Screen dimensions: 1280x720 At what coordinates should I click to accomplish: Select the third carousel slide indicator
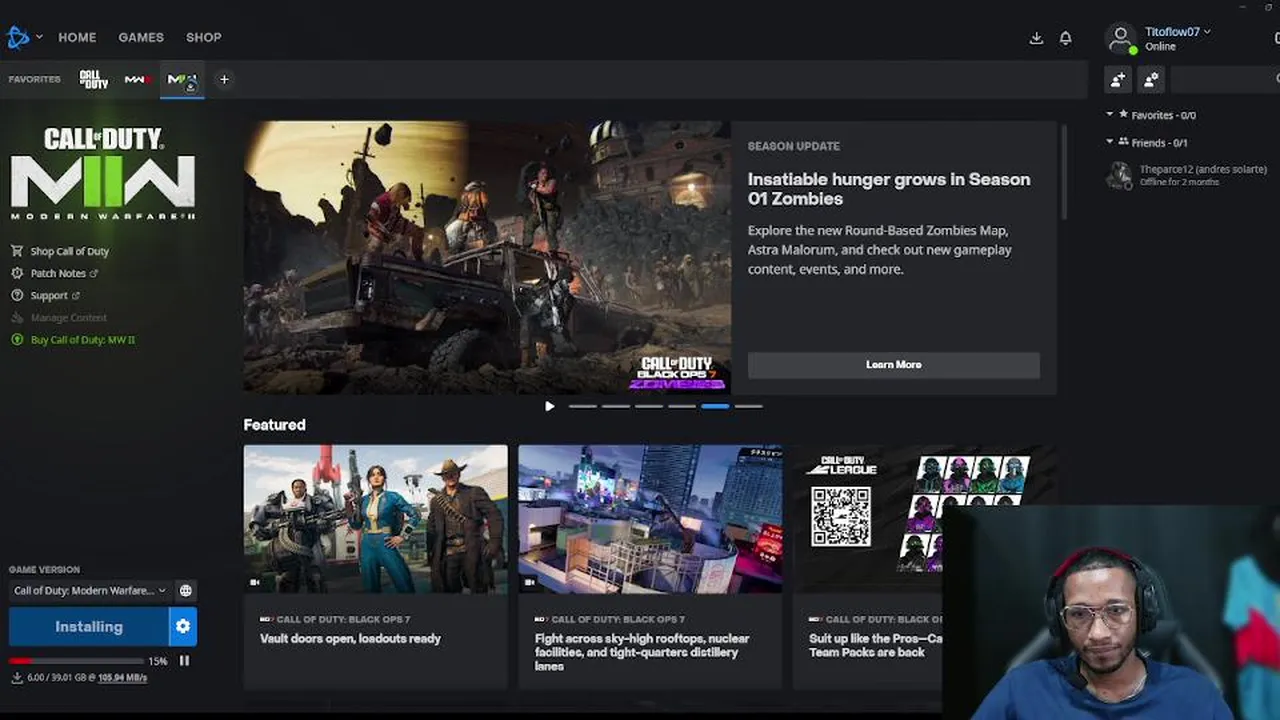coord(649,406)
